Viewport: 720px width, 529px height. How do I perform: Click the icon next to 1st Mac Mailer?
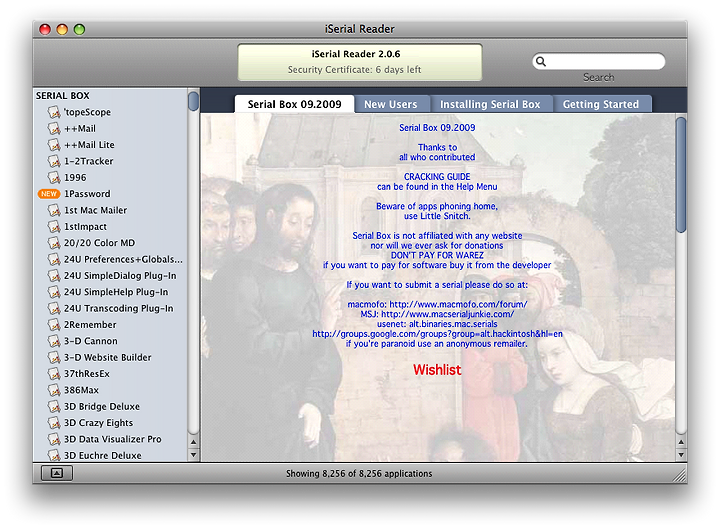coord(54,210)
